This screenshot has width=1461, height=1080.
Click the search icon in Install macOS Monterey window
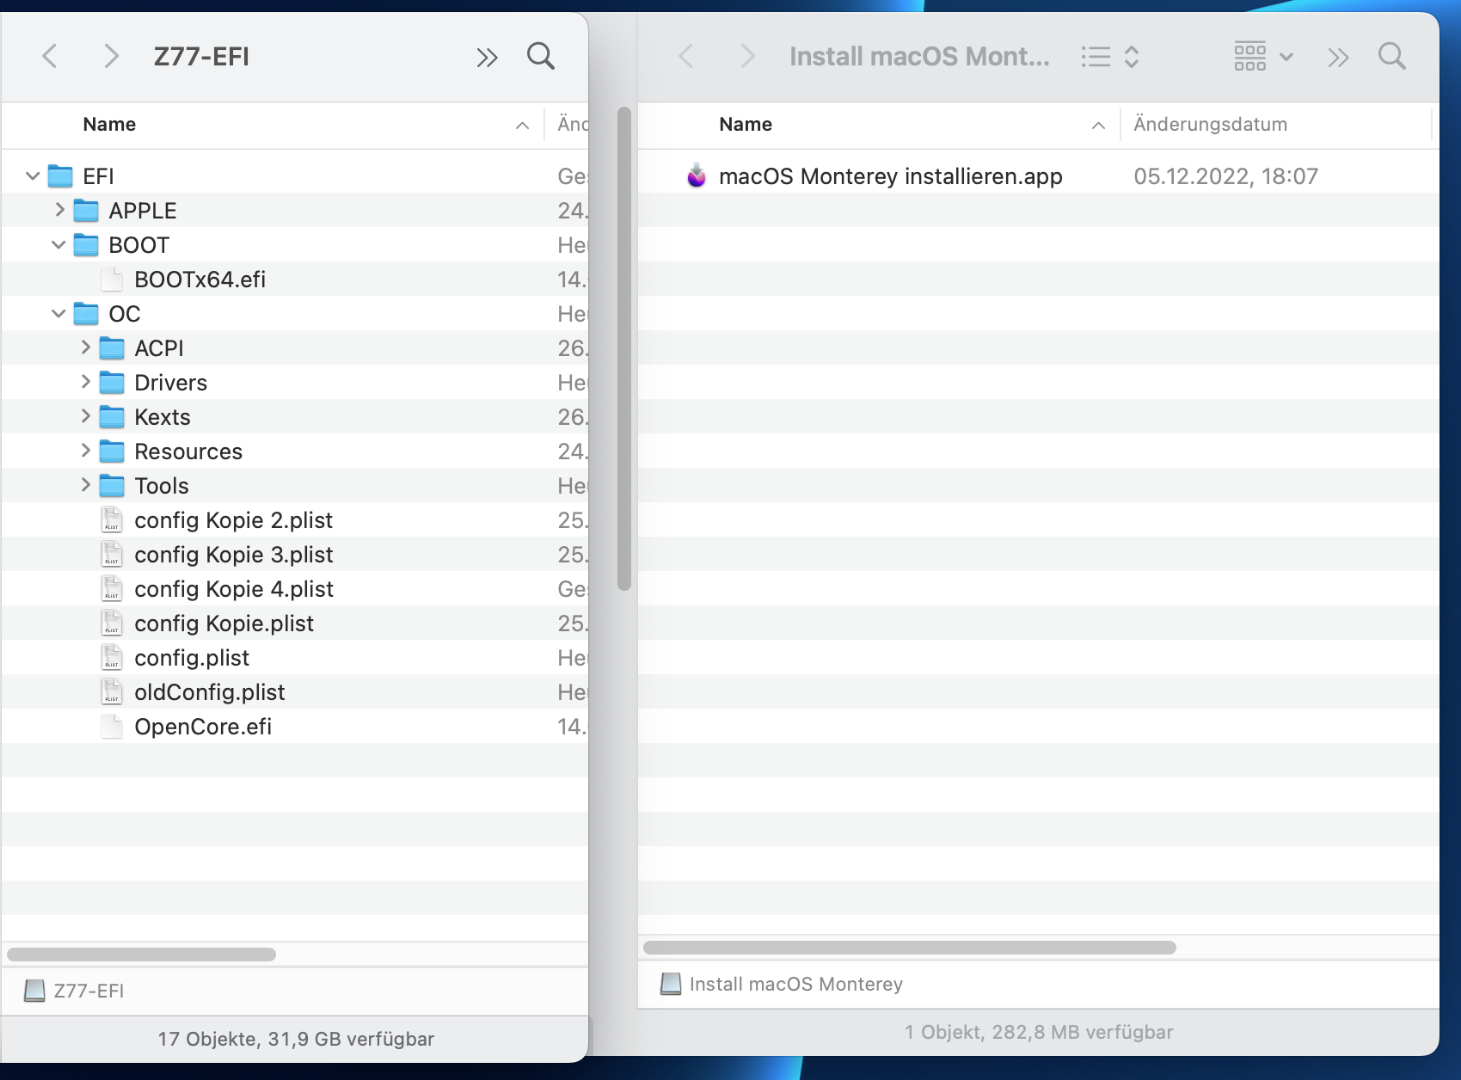click(x=1391, y=56)
